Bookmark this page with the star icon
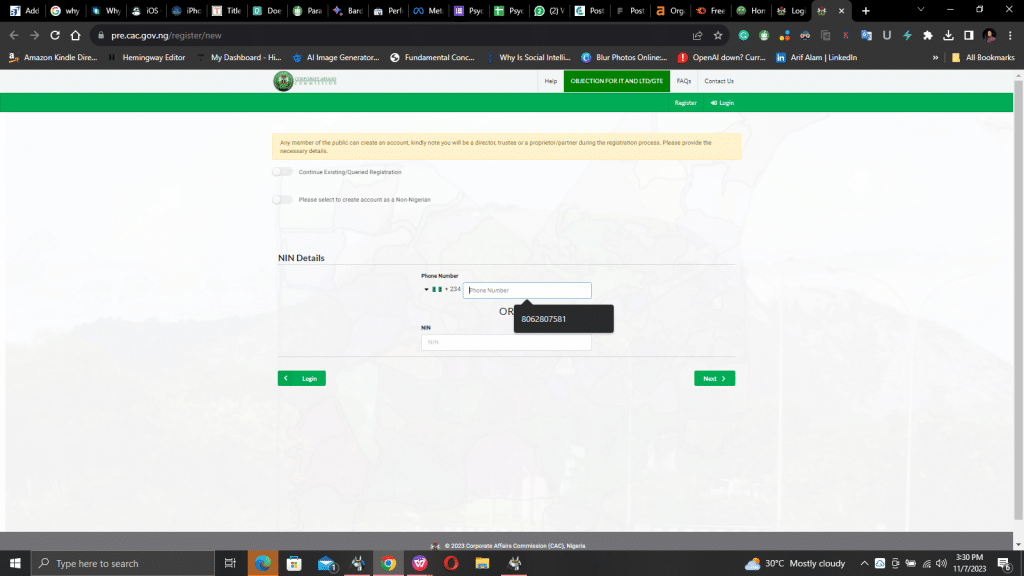Image resolution: width=1024 pixels, height=576 pixels. (717, 35)
